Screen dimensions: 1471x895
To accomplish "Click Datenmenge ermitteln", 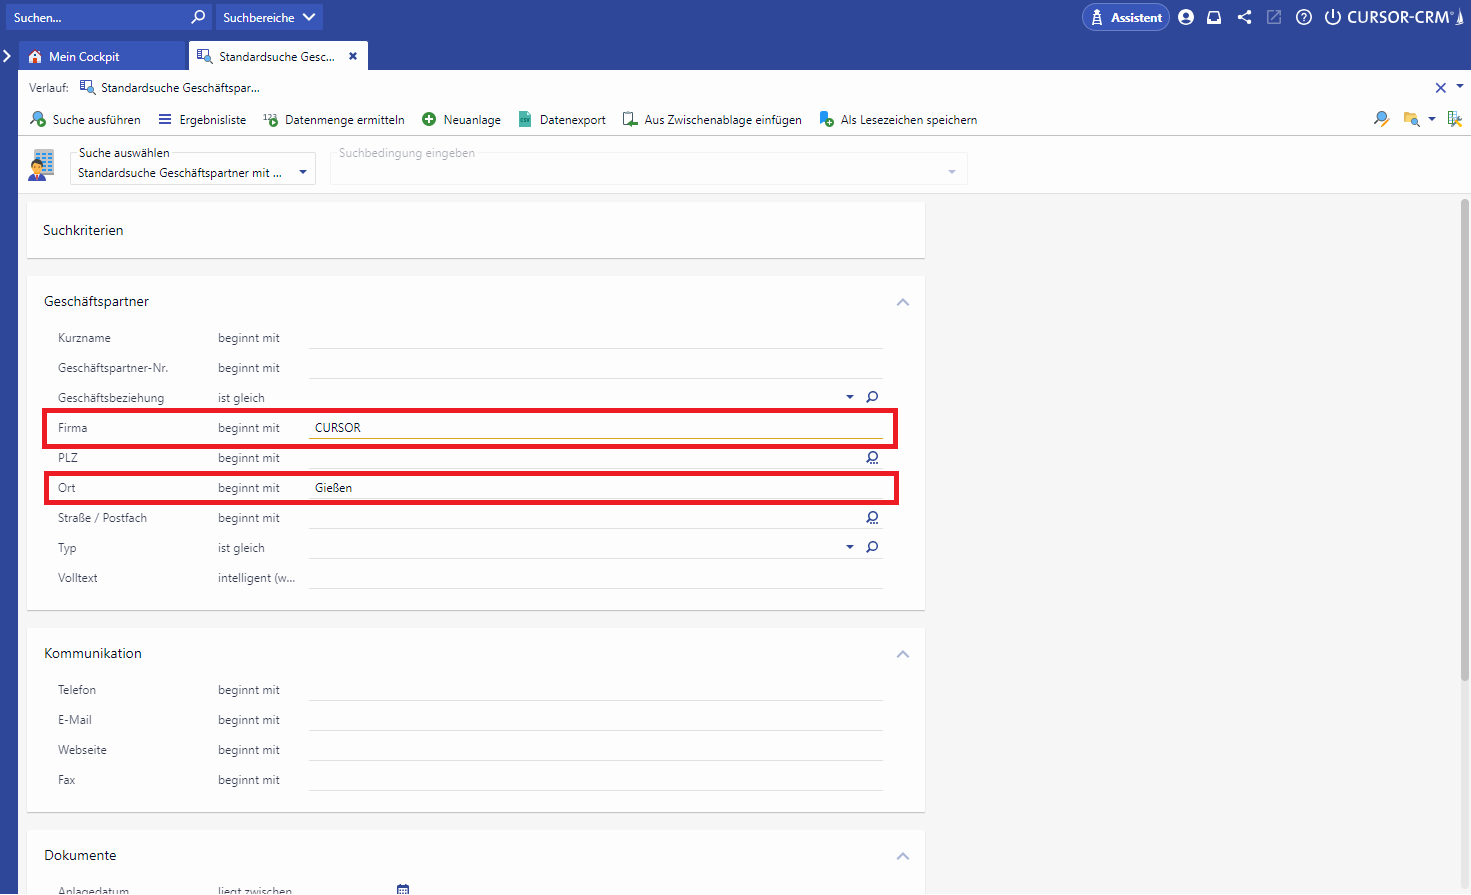I will [x=334, y=120].
